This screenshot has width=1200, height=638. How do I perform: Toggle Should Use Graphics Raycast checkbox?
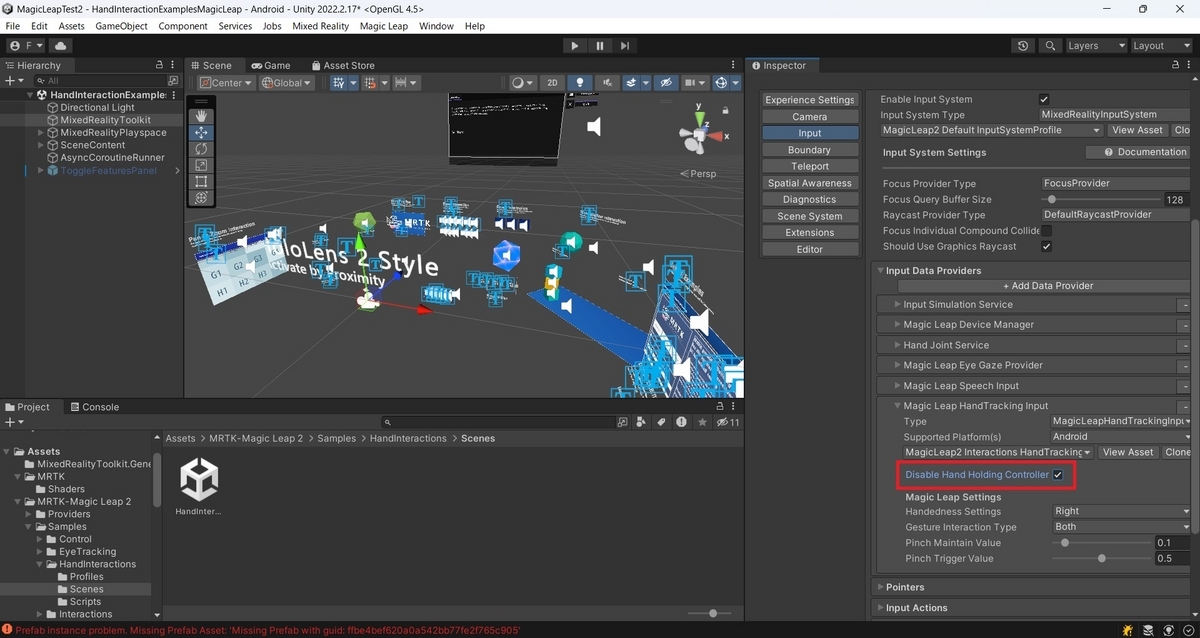click(1046, 246)
